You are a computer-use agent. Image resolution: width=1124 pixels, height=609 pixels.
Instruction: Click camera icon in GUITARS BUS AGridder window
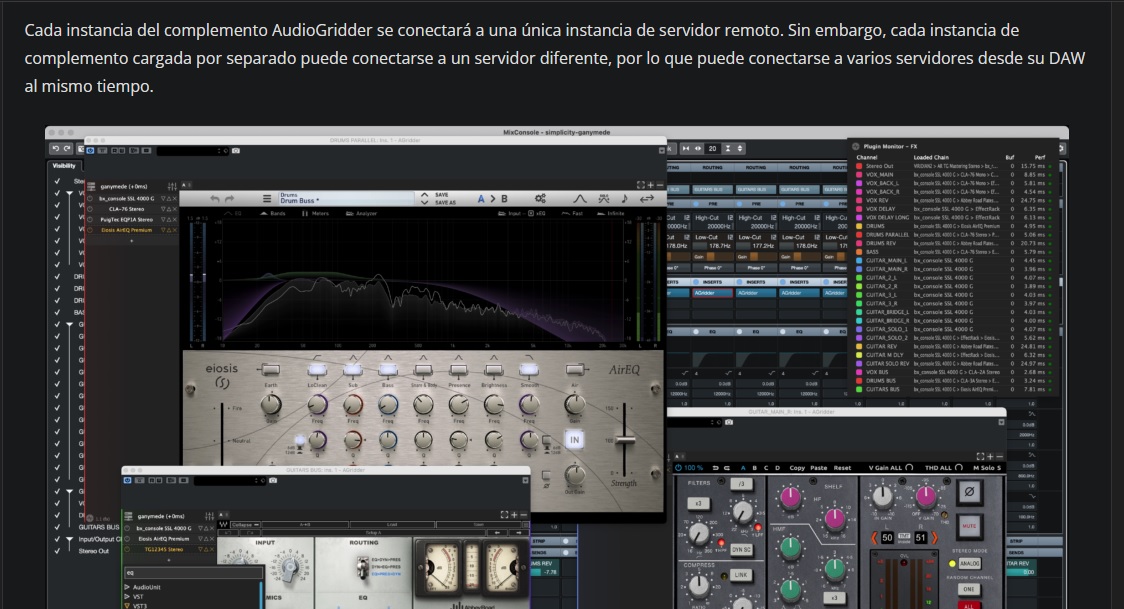tap(273, 480)
